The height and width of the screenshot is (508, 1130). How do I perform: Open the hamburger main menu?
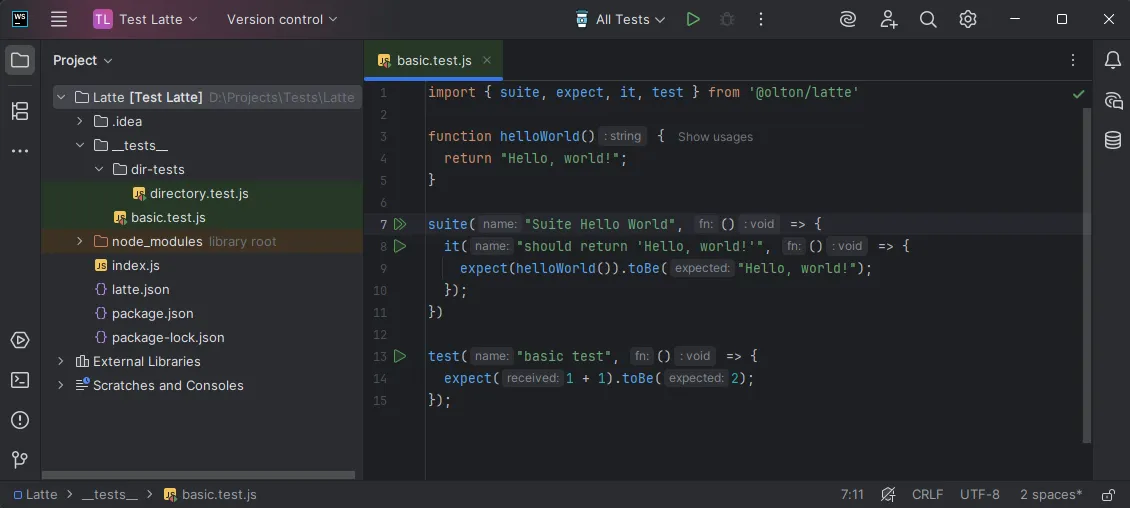point(59,19)
